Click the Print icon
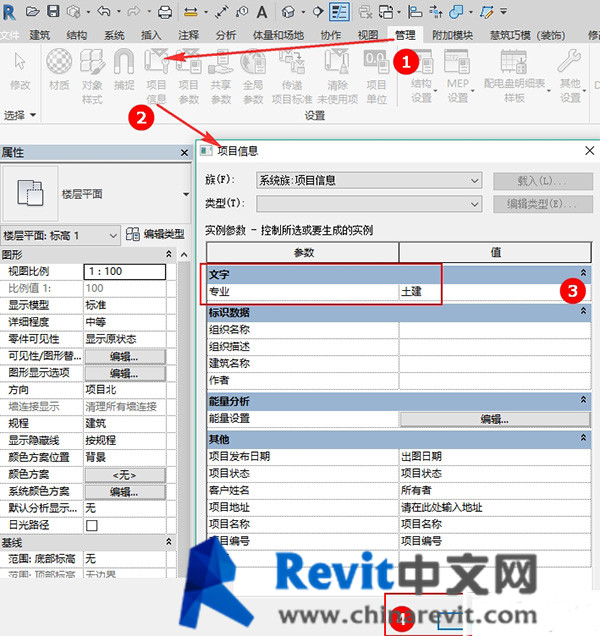The height and width of the screenshot is (636, 600). 165,12
